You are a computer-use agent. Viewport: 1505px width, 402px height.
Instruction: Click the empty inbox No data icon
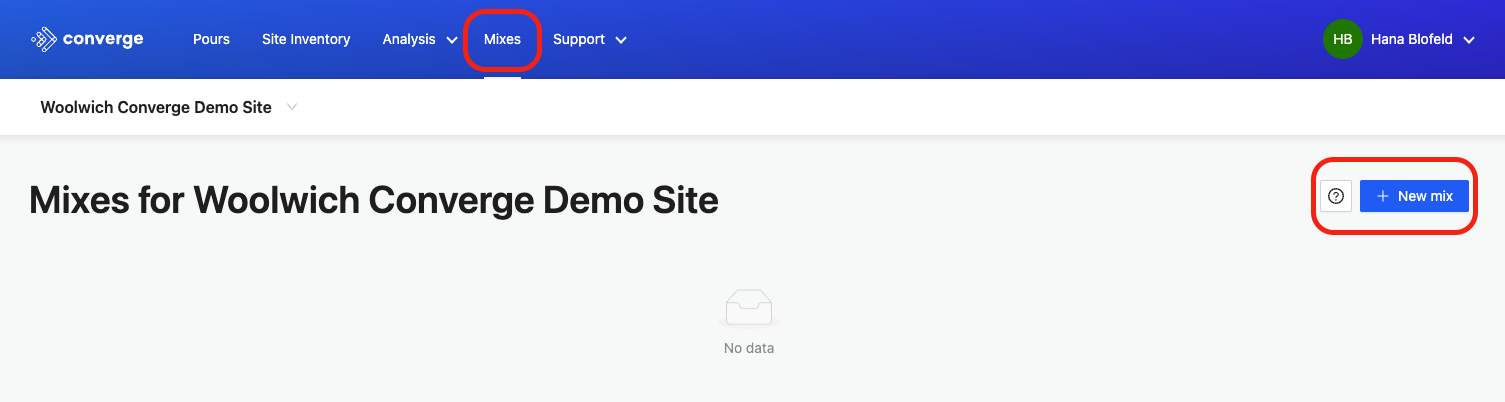[x=749, y=308]
